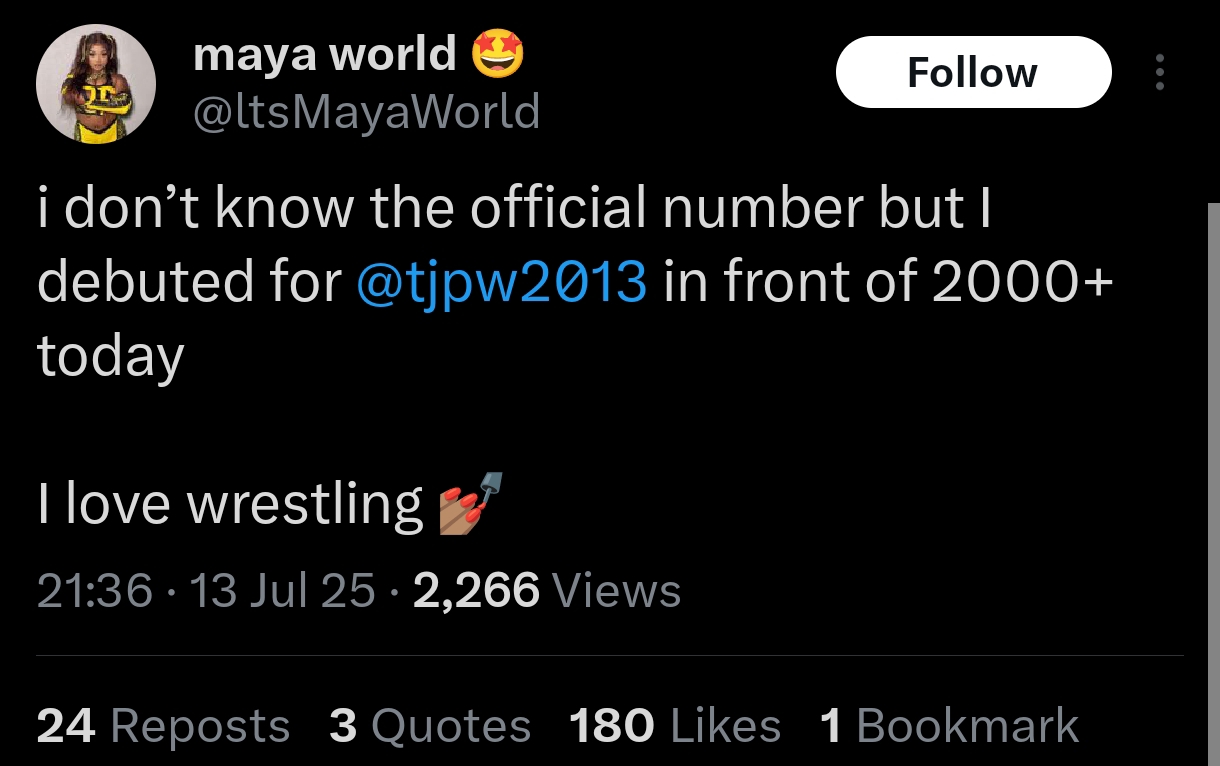1220x766 pixels.
Task: Open the @ltsMayaWorld handle
Action: pyautogui.click(x=365, y=111)
